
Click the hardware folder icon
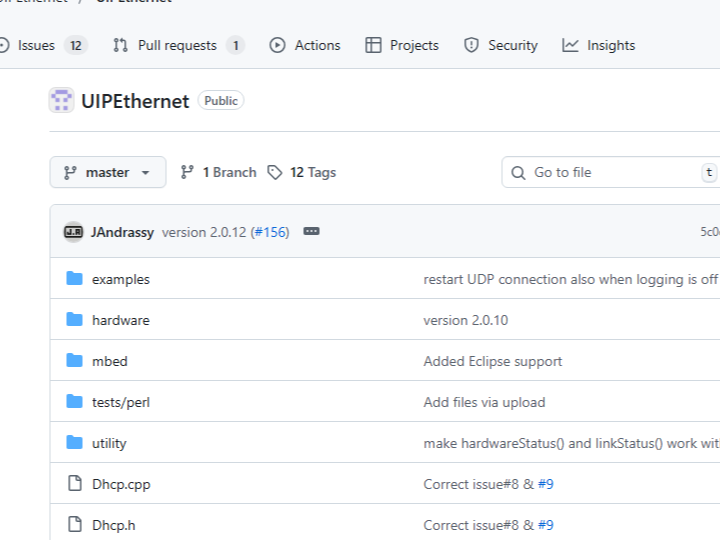pyautogui.click(x=74, y=320)
